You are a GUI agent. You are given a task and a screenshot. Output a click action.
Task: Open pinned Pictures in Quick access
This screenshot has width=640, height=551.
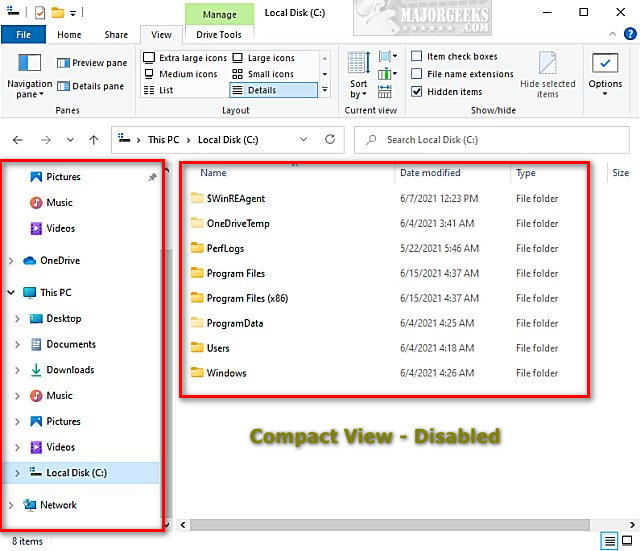coord(63,177)
